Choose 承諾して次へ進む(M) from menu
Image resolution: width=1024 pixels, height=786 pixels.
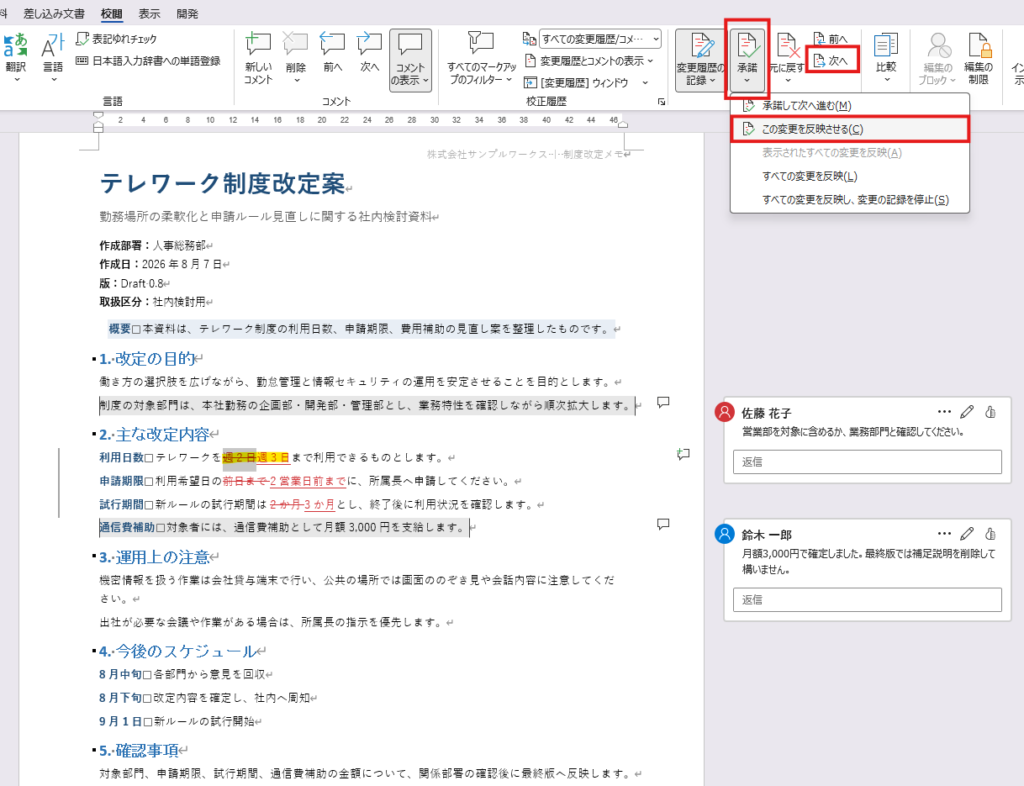(x=850, y=106)
